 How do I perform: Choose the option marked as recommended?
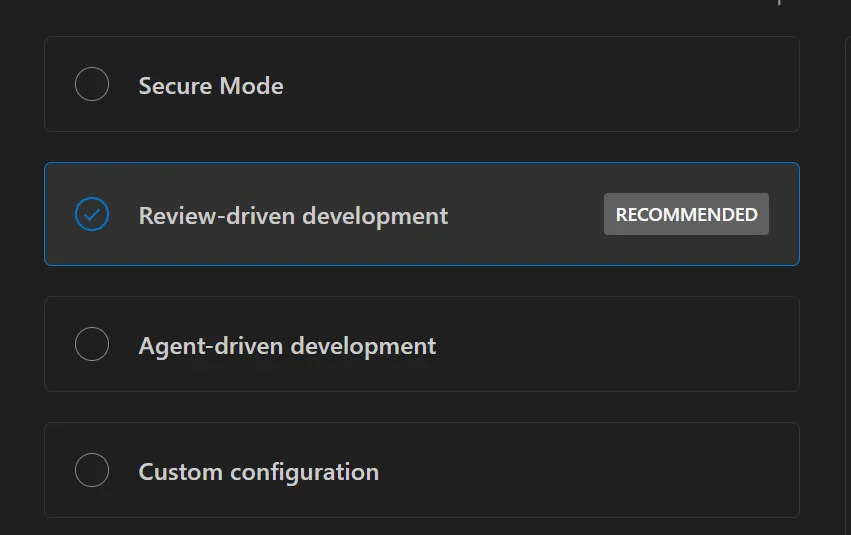coord(293,216)
